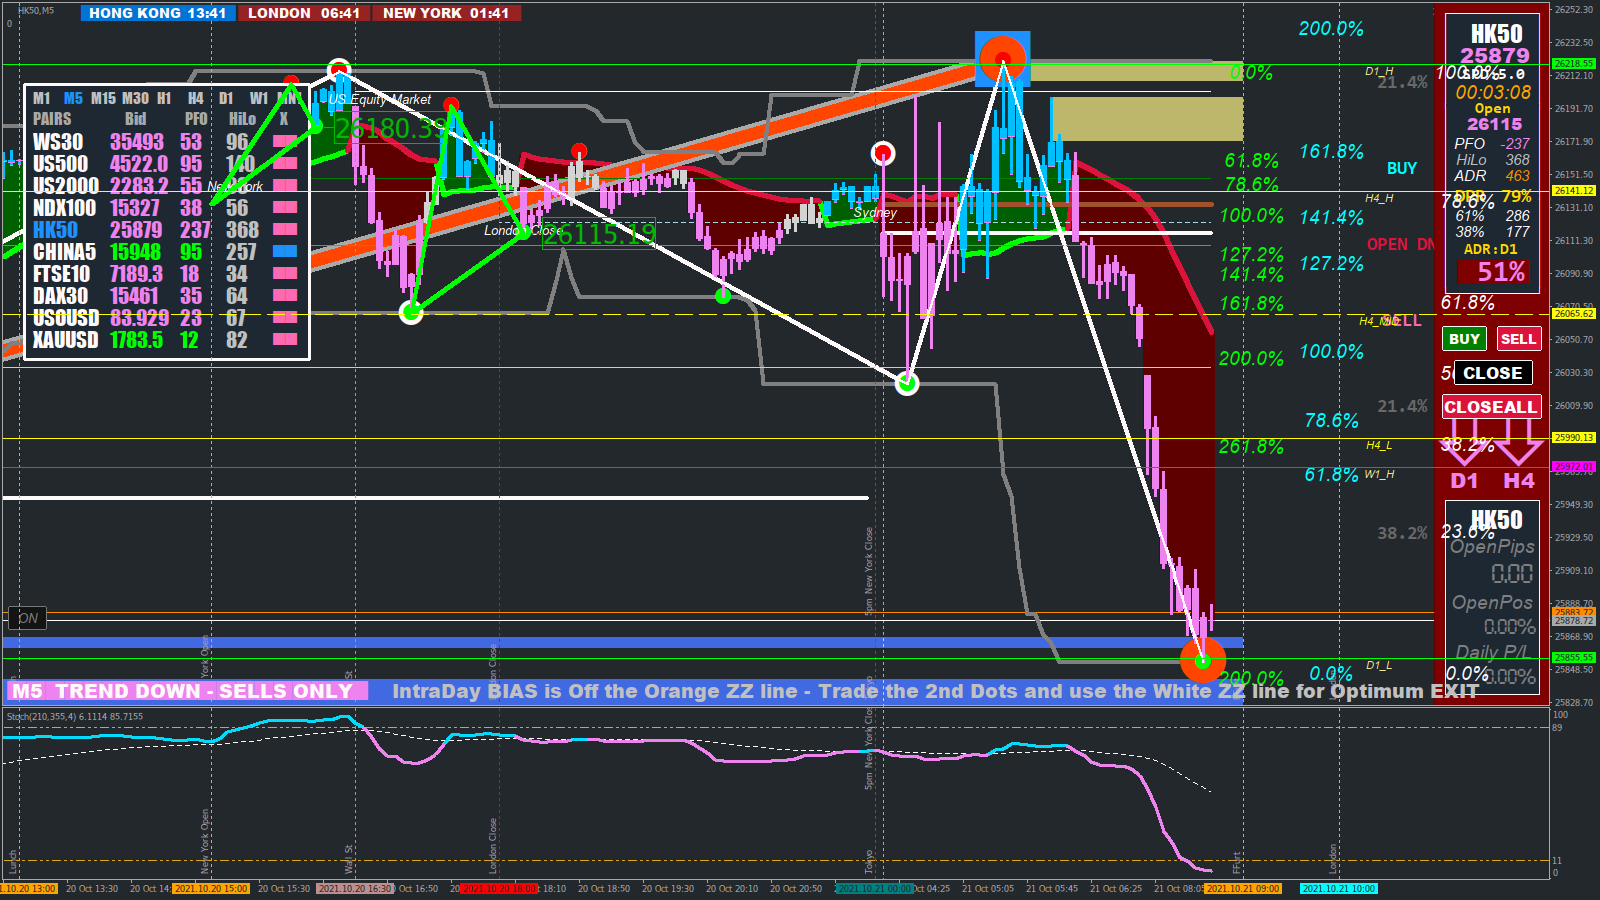Viewport: 1600px width, 900px height.
Task: Click the red dot marker above Sydney label
Action: pyautogui.click(x=882, y=153)
